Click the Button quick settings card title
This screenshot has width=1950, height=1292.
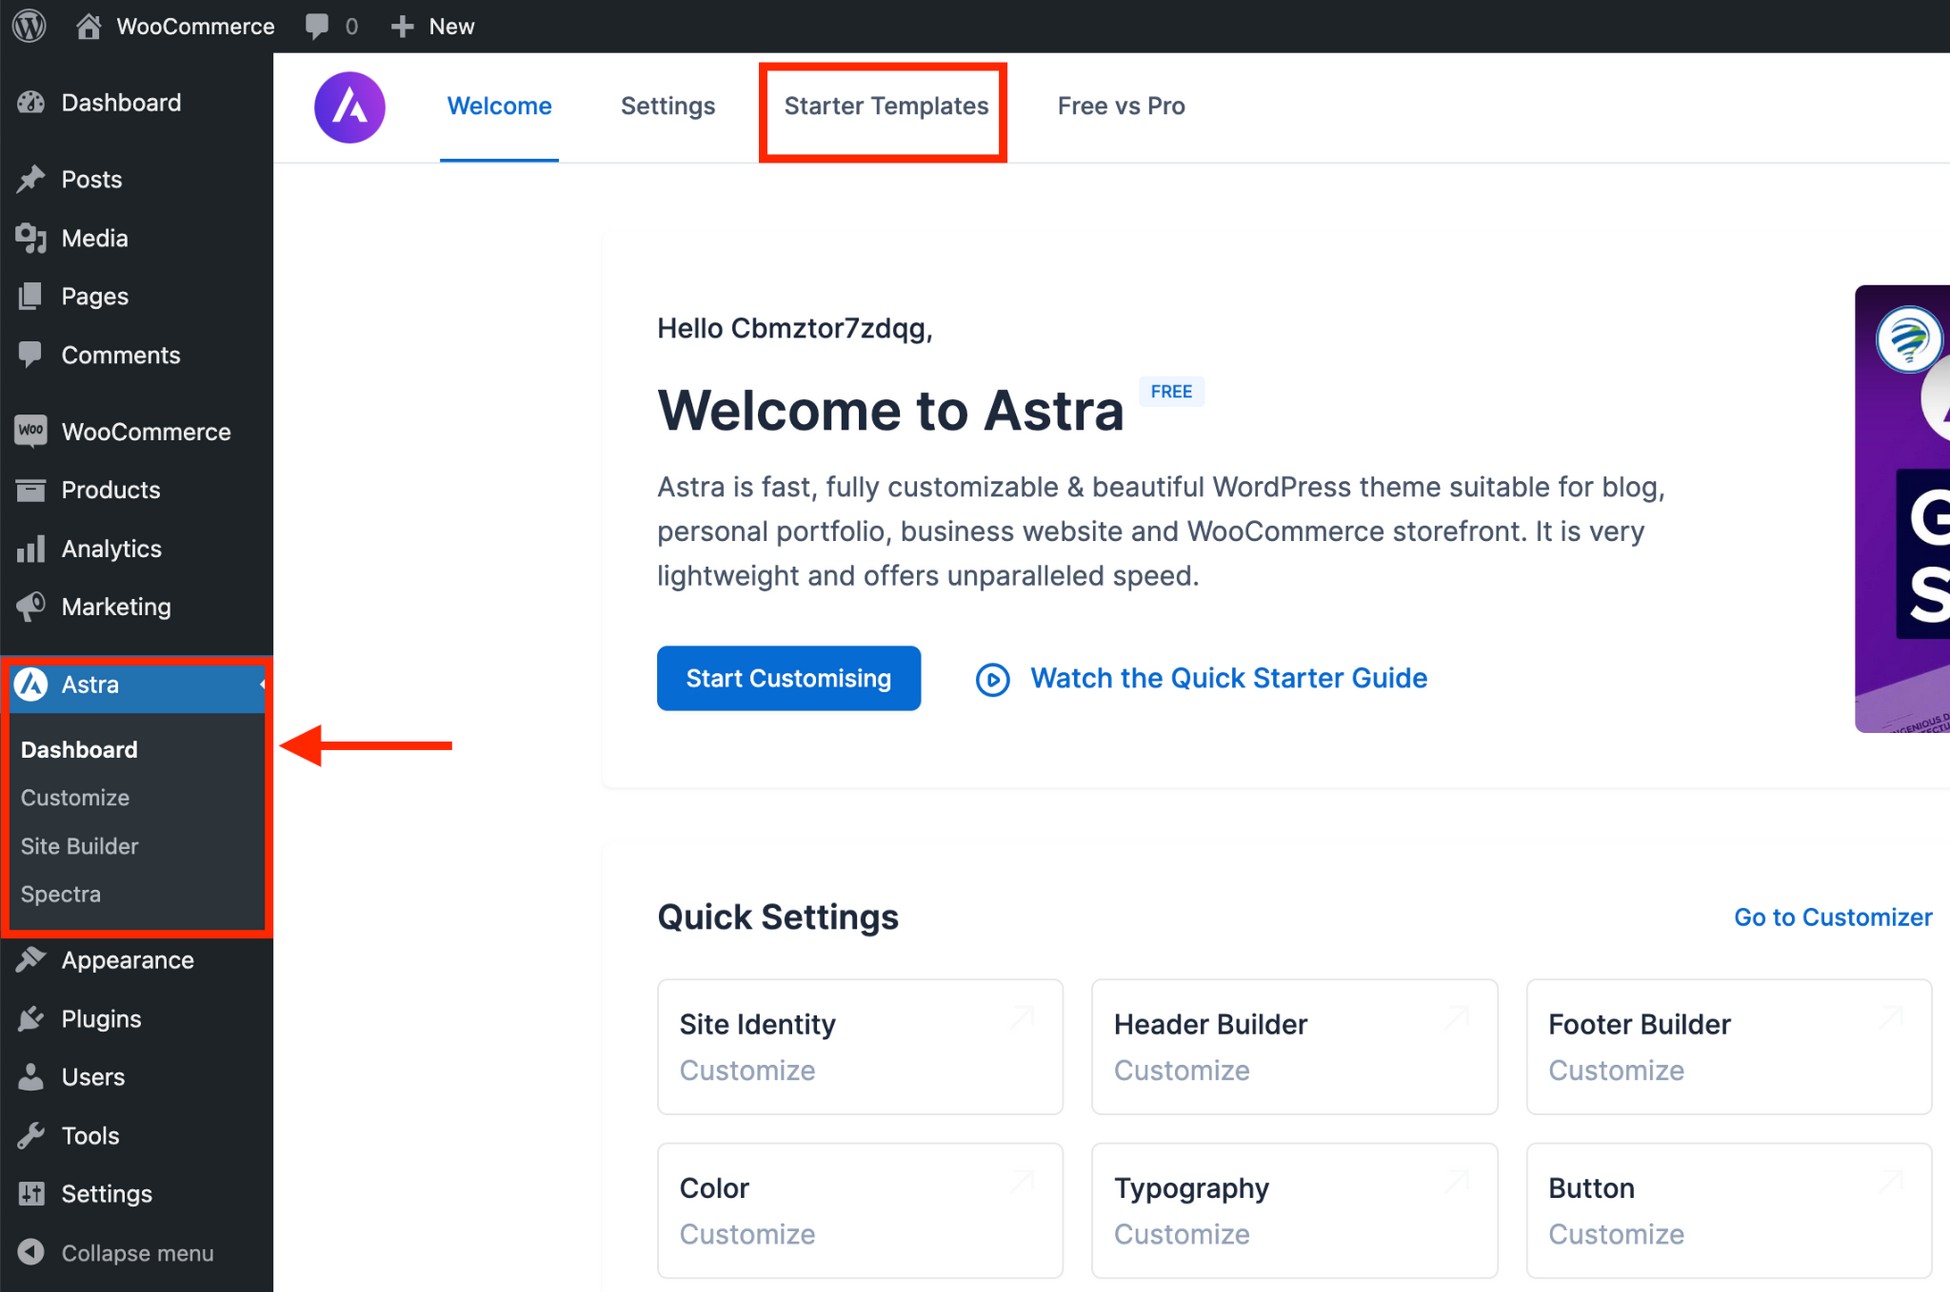pos(1591,1188)
